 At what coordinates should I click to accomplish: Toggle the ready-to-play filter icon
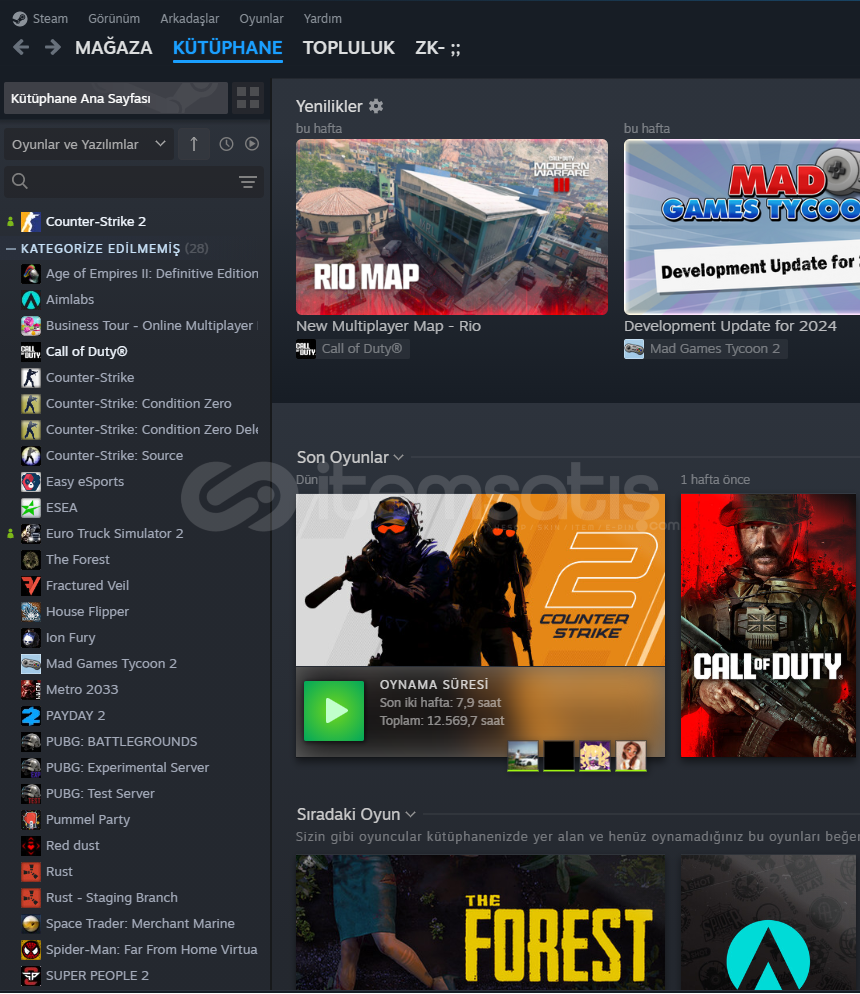click(252, 144)
